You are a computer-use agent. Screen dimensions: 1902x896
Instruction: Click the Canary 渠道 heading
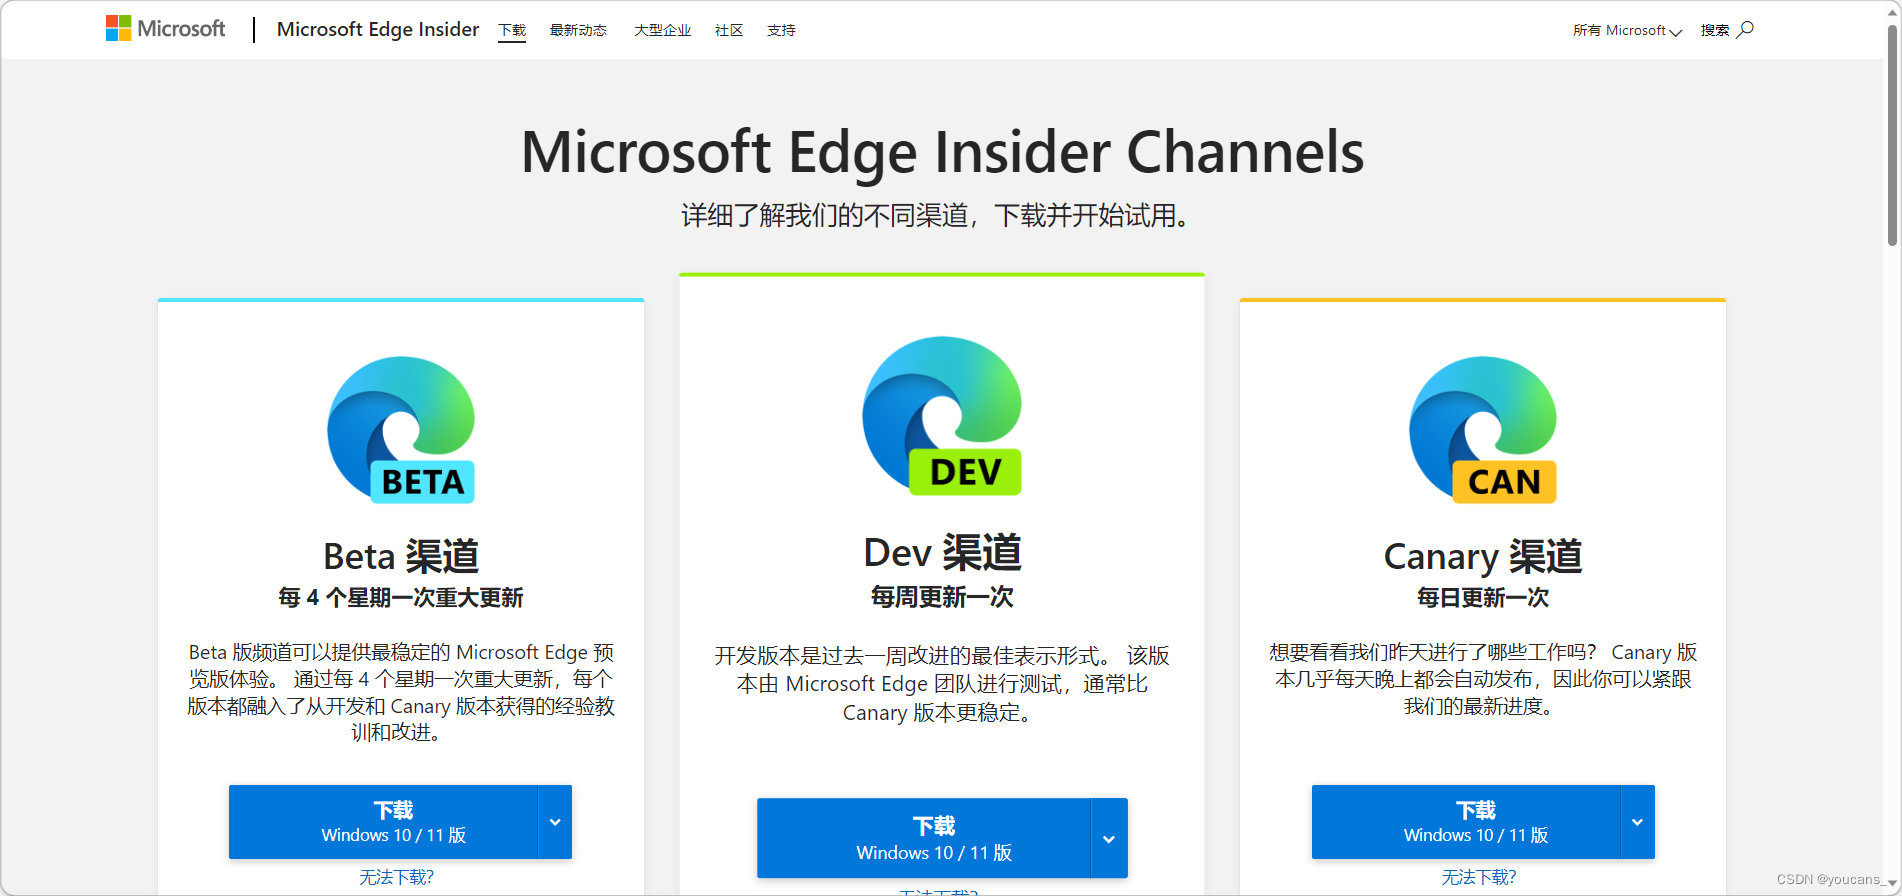(x=1483, y=556)
